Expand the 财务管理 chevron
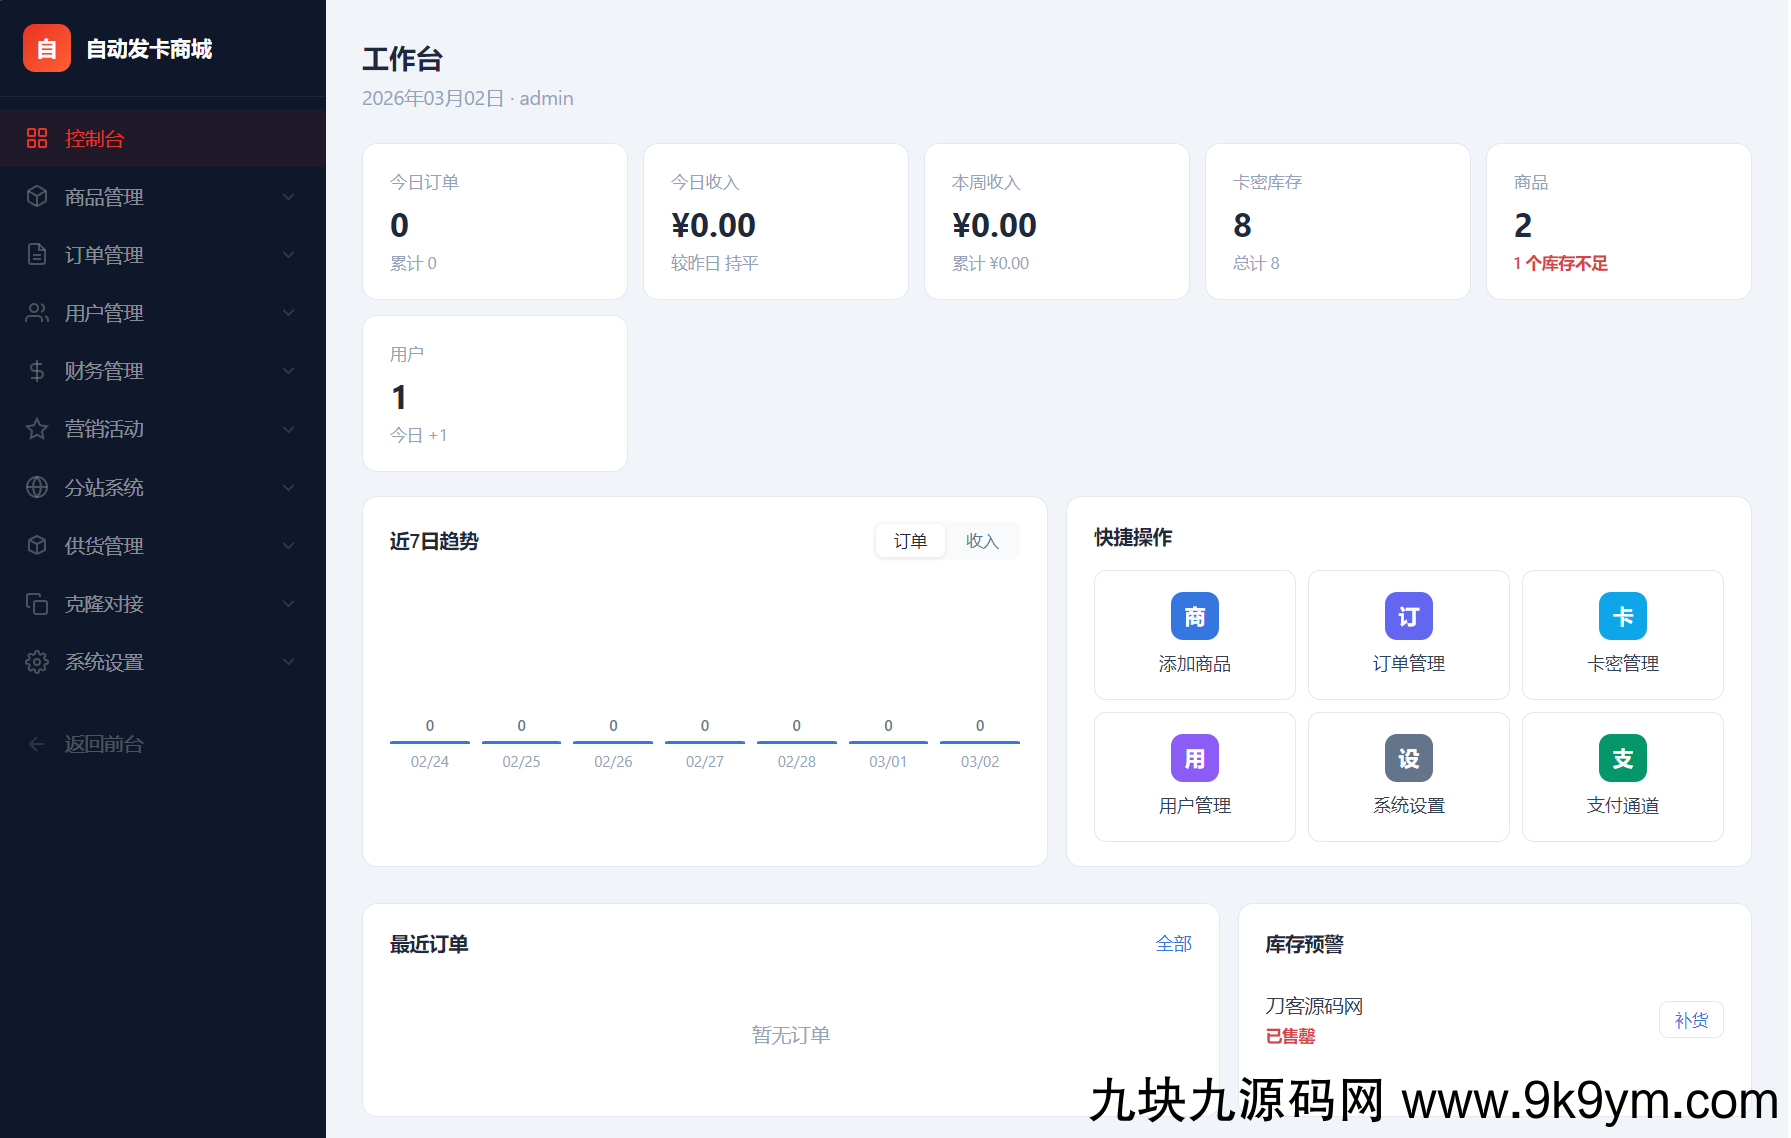 coord(288,371)
